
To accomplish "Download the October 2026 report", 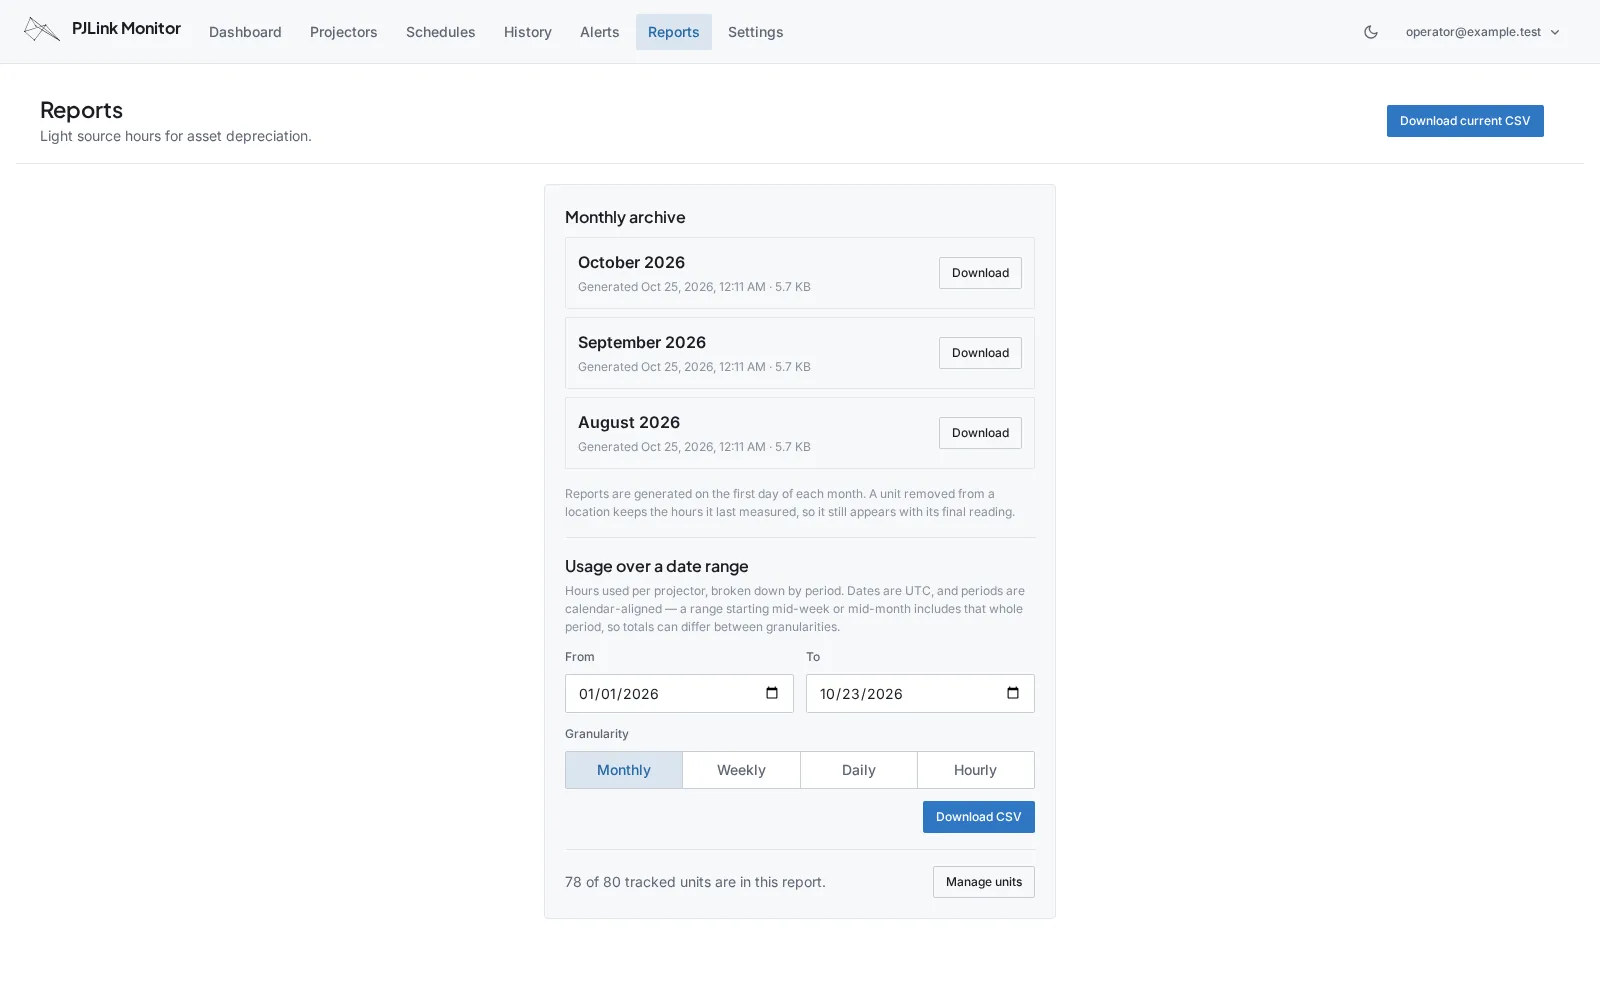I will (980, 273).
